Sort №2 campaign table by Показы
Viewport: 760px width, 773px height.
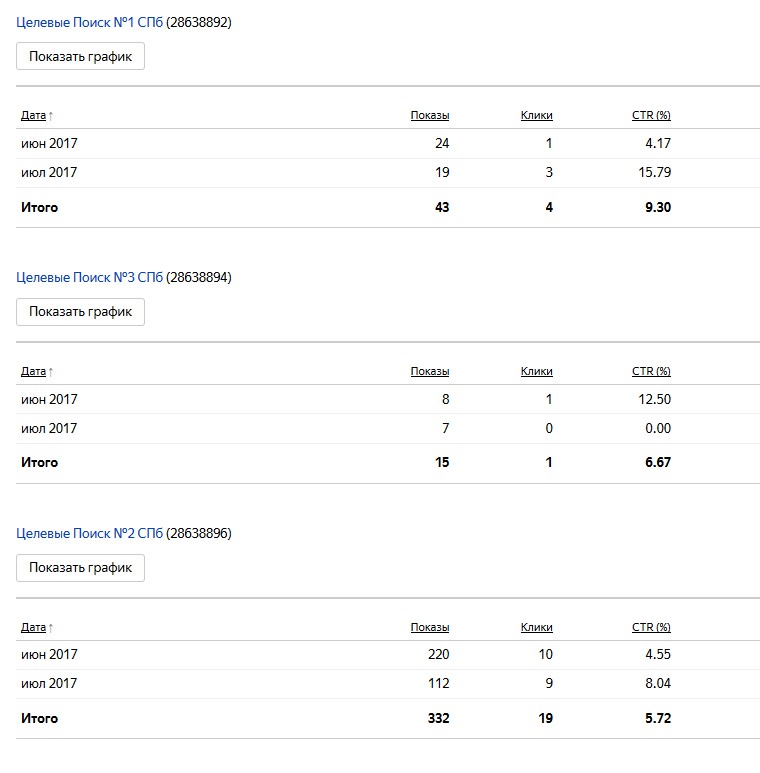[x=430, y=627]
